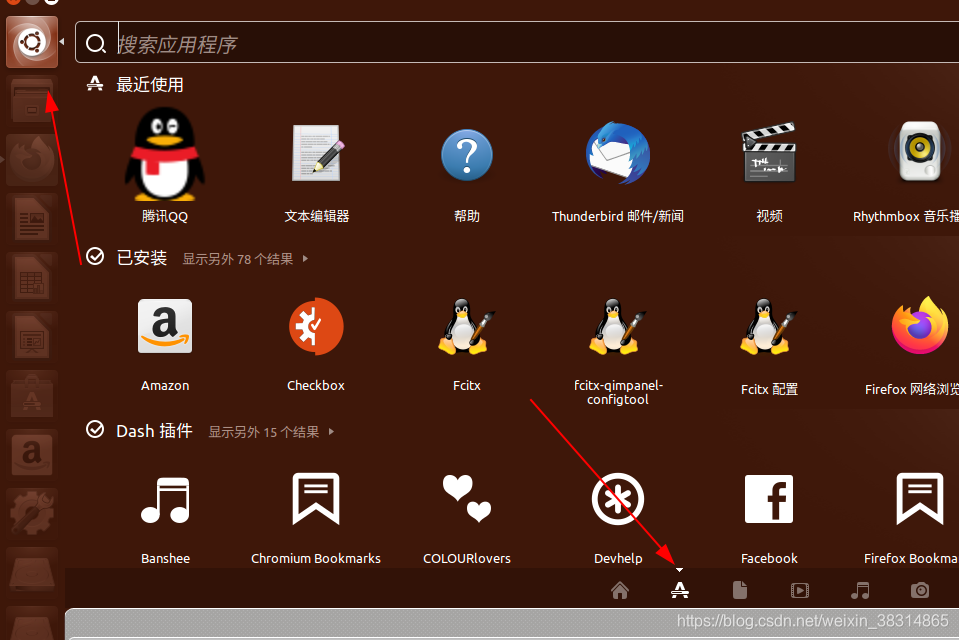Open Amazon from the launcher
959x640 pixels.
[x=32, y=454]
